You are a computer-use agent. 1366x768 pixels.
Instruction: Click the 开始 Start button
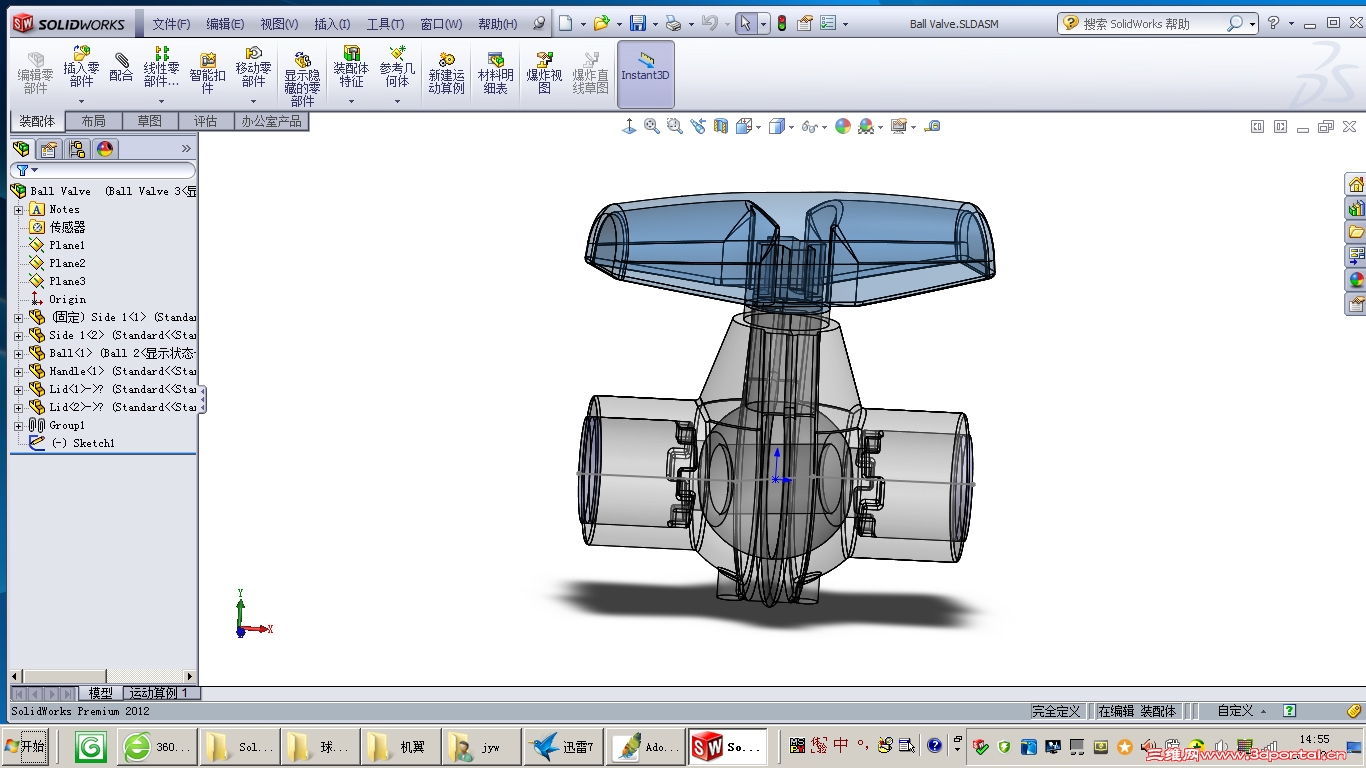click(x=25, y=747)
